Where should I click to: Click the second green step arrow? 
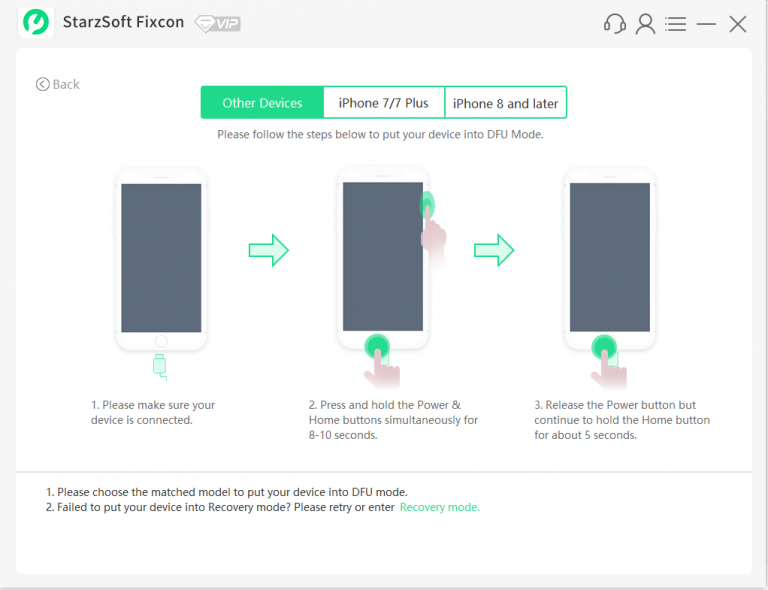point(494,250)
